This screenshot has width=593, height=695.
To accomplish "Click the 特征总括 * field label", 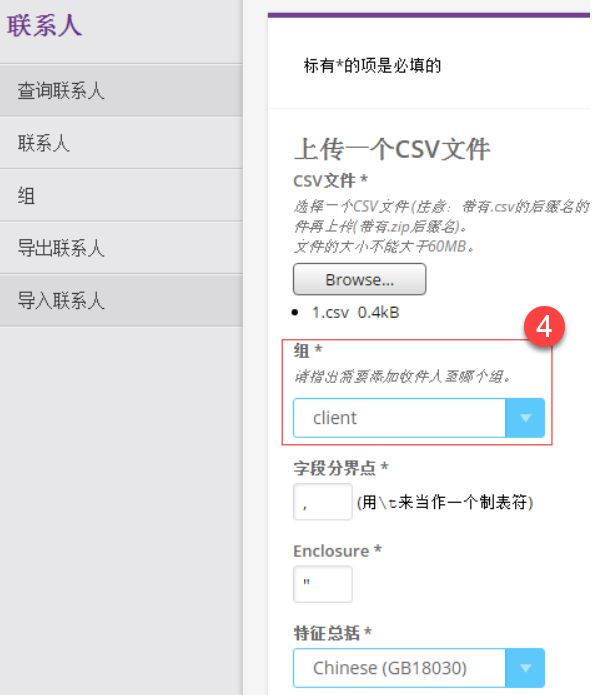I will (x=332, y=633).
